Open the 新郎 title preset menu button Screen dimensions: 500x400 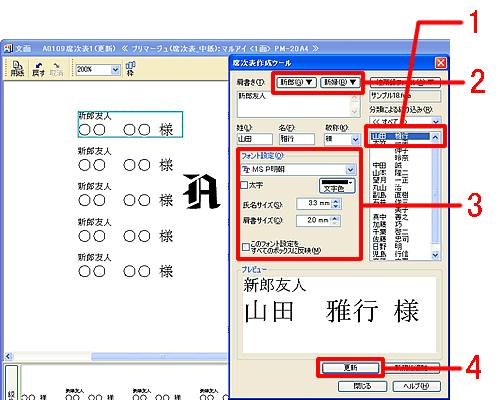point(296,82)
